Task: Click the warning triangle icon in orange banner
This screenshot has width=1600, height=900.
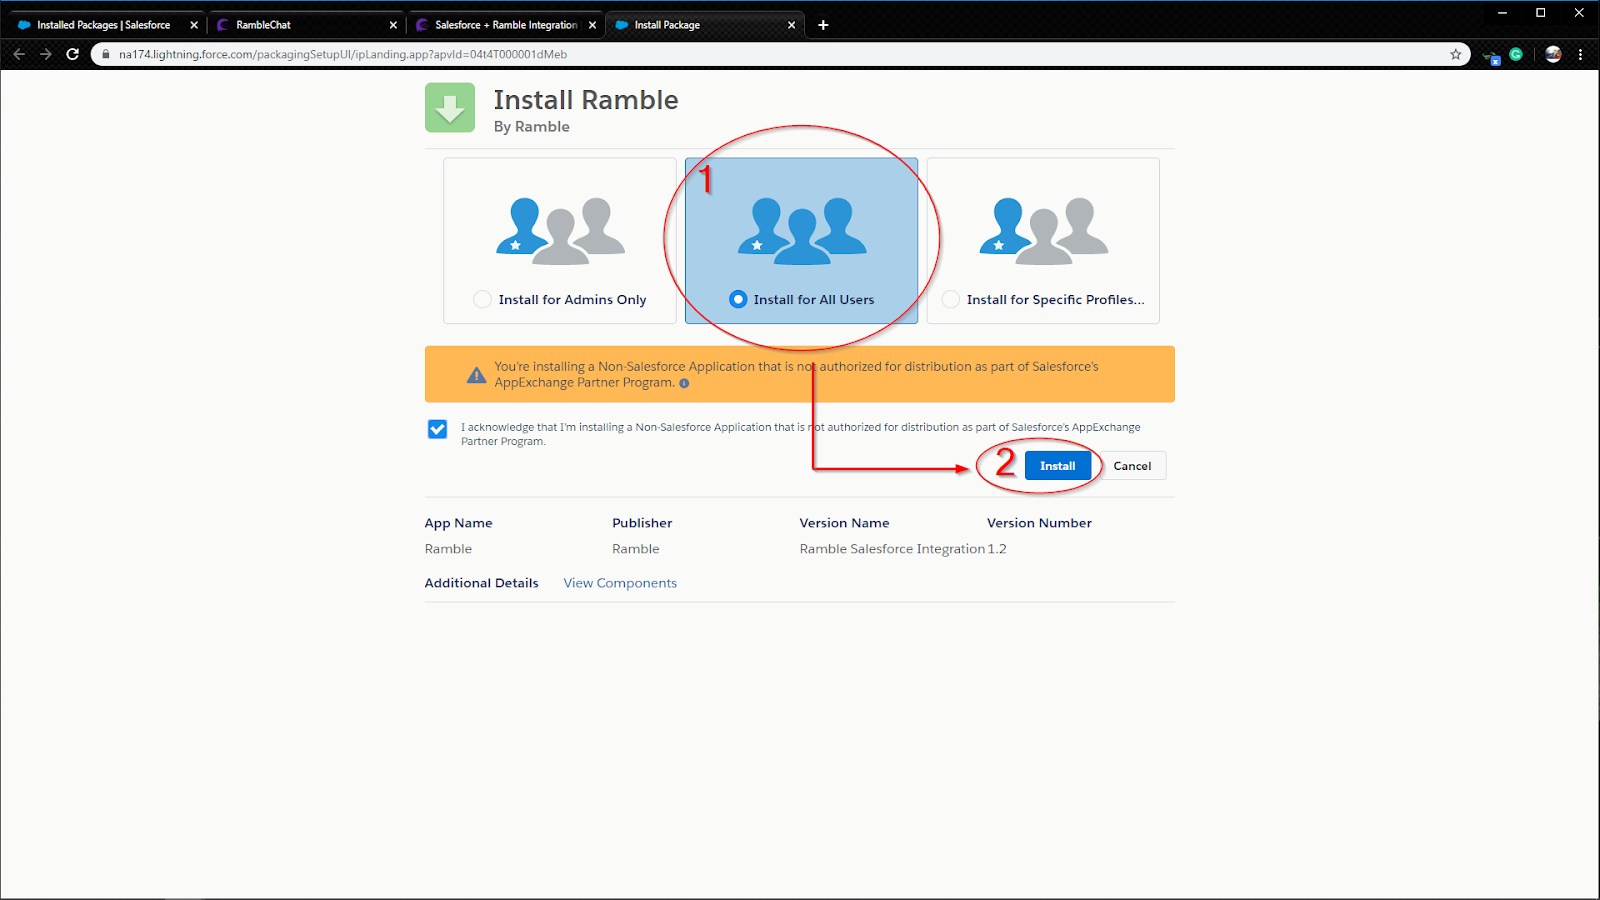Action: coord(477,375)
